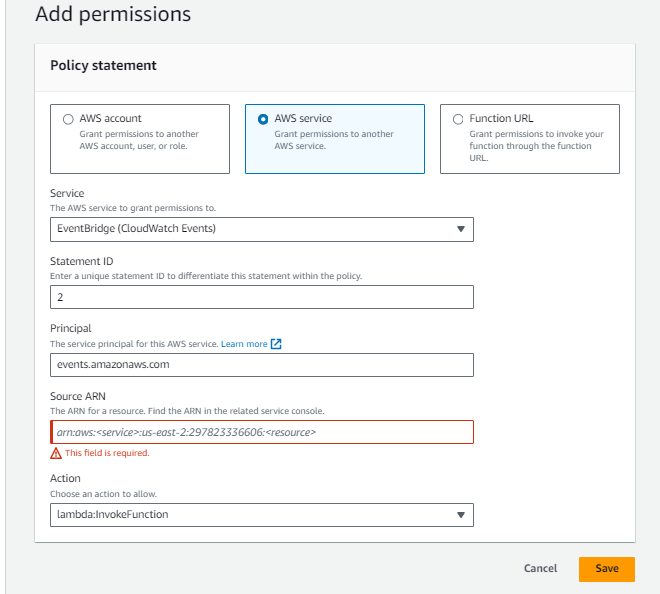Click the Statement ID field label
The width and height of the screenshot is (660, 594).
point(81,261)
